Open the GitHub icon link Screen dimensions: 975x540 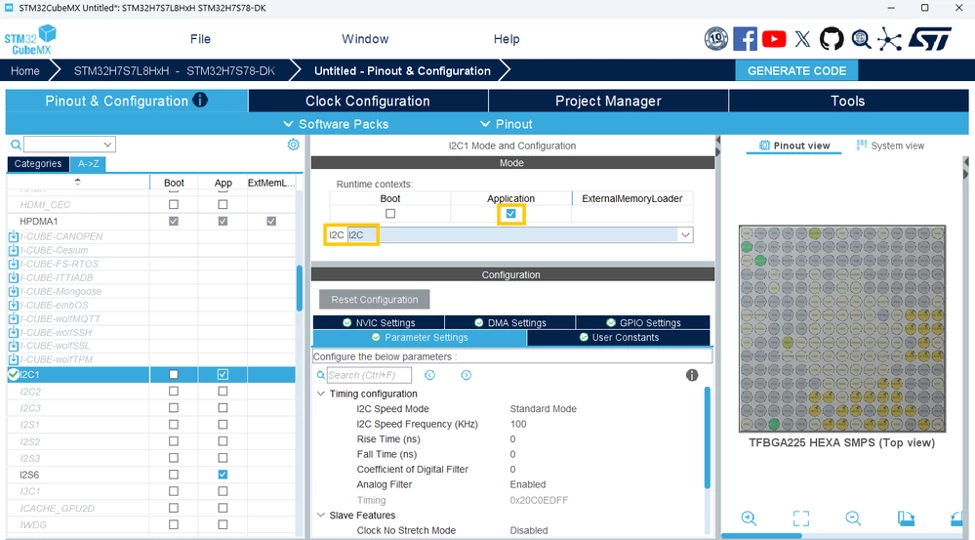(831, 39)
